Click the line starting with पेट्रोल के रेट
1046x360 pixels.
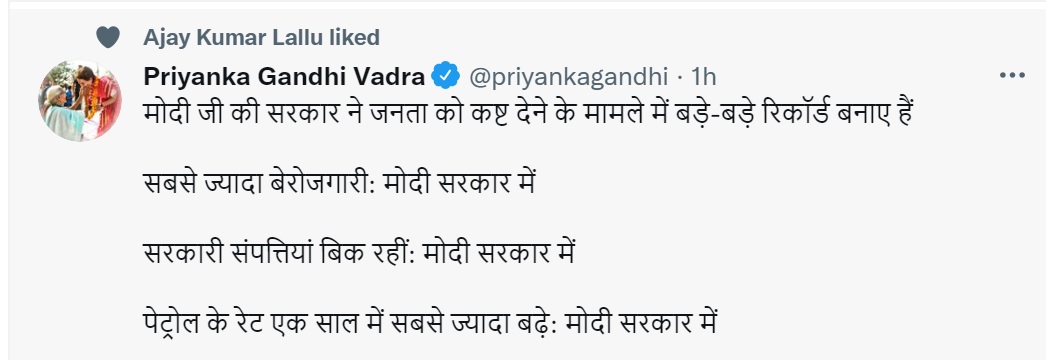(x=430, y=323)
